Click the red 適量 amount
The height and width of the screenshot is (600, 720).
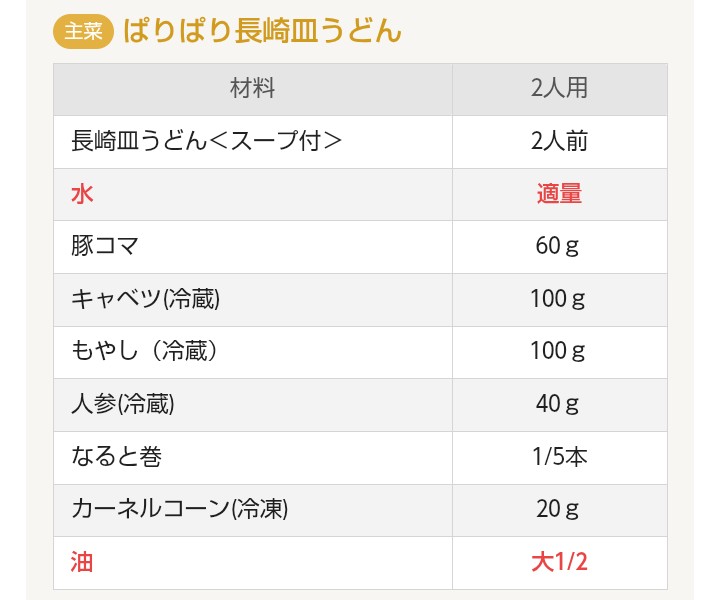point(559,194)
